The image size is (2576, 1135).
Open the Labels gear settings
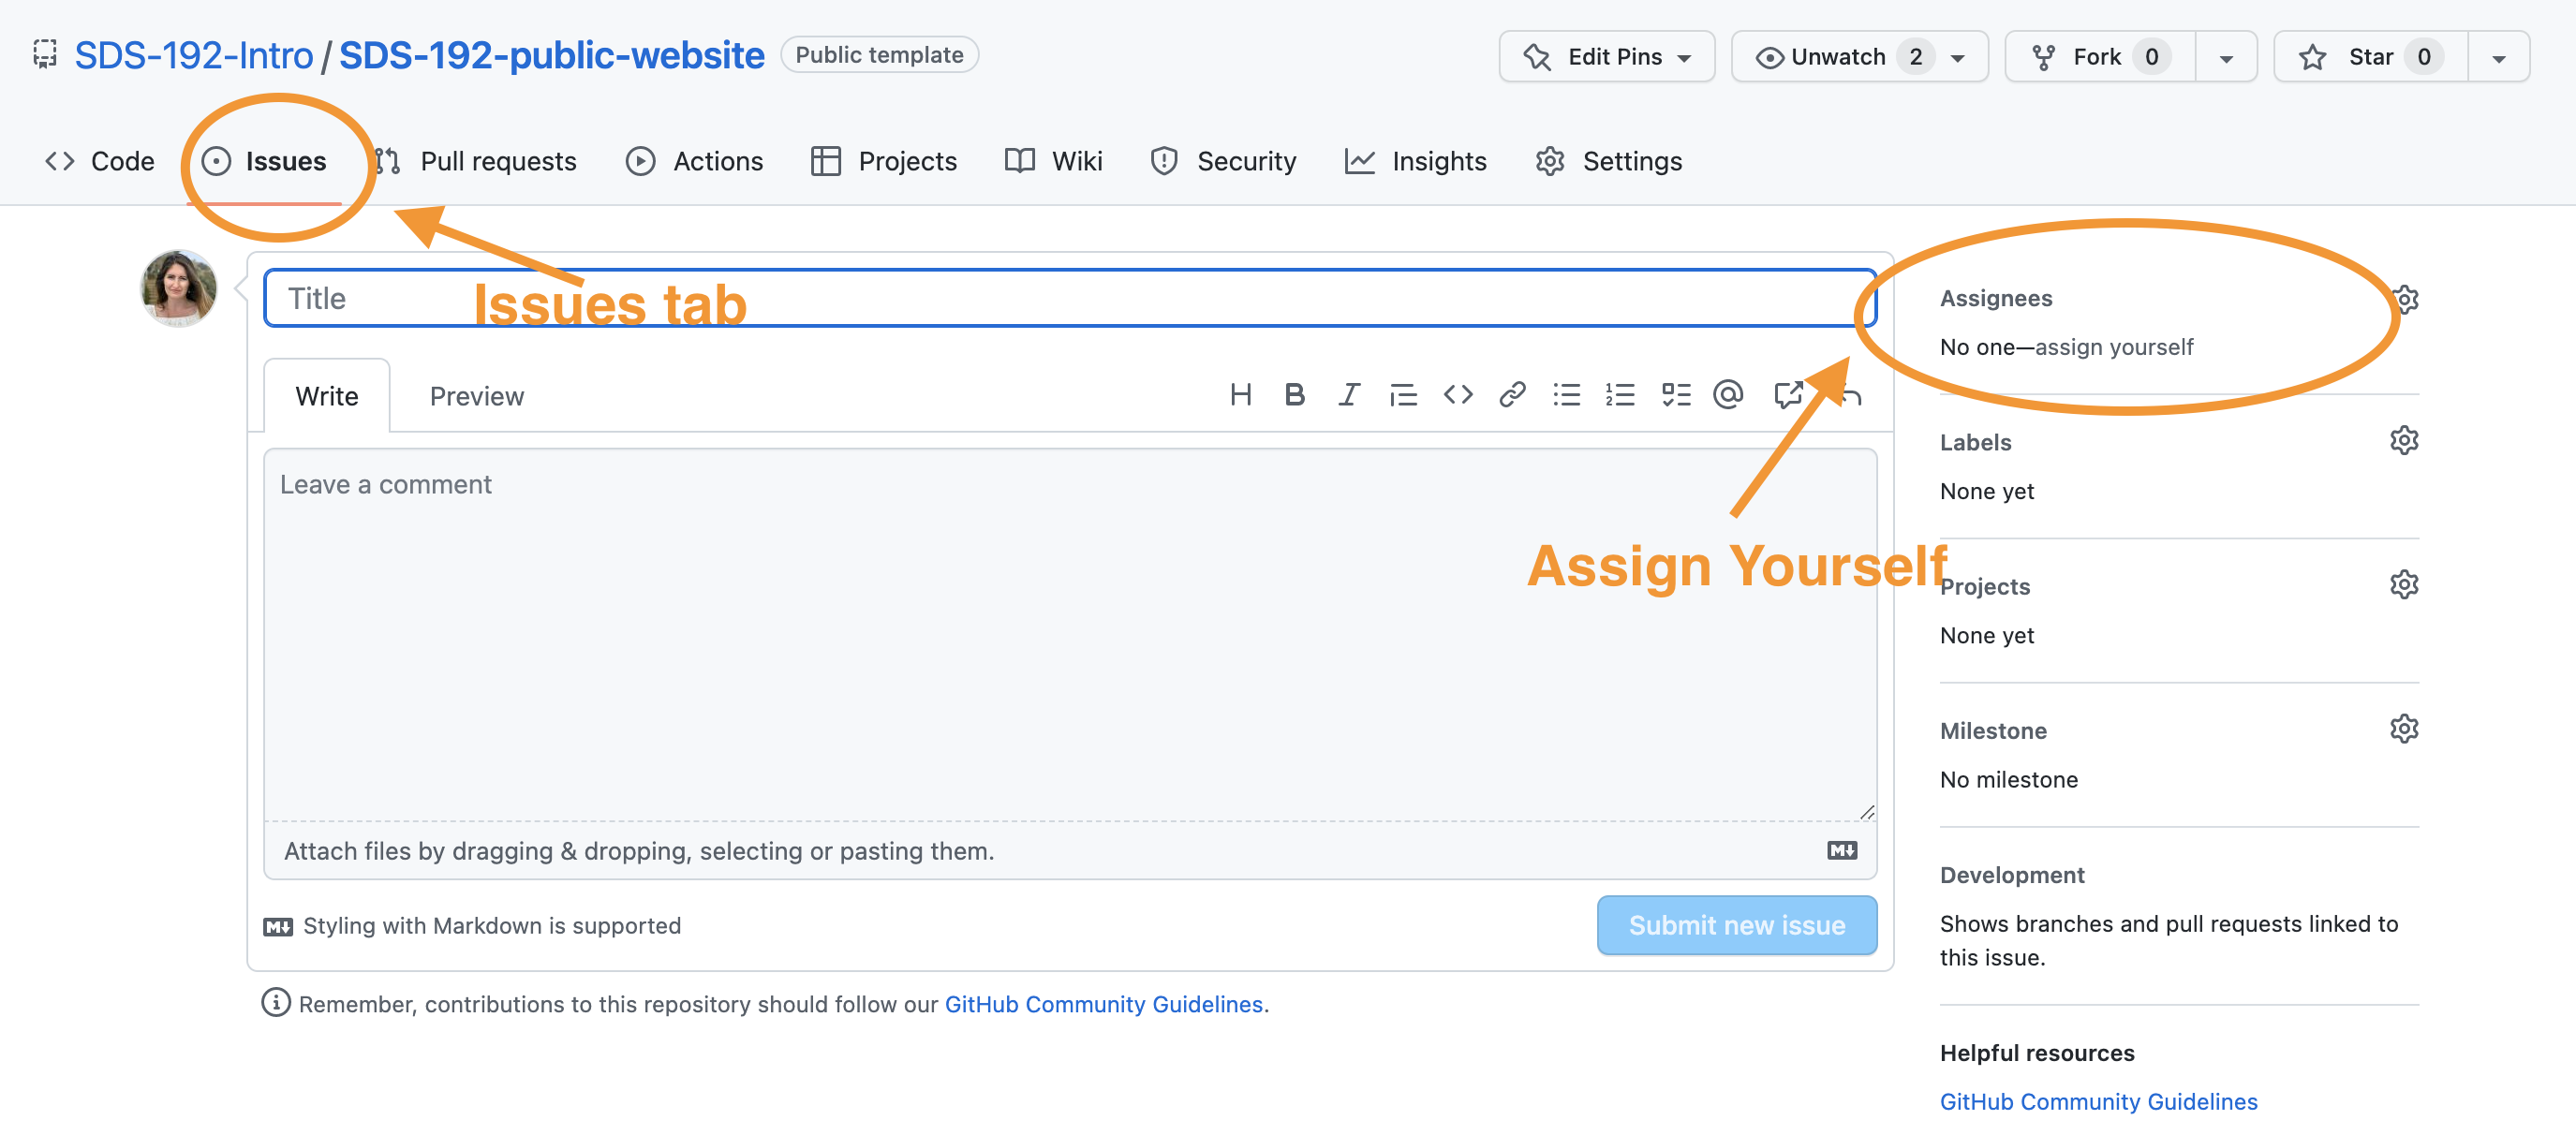pyautogui.click(x=2404, y=441)
